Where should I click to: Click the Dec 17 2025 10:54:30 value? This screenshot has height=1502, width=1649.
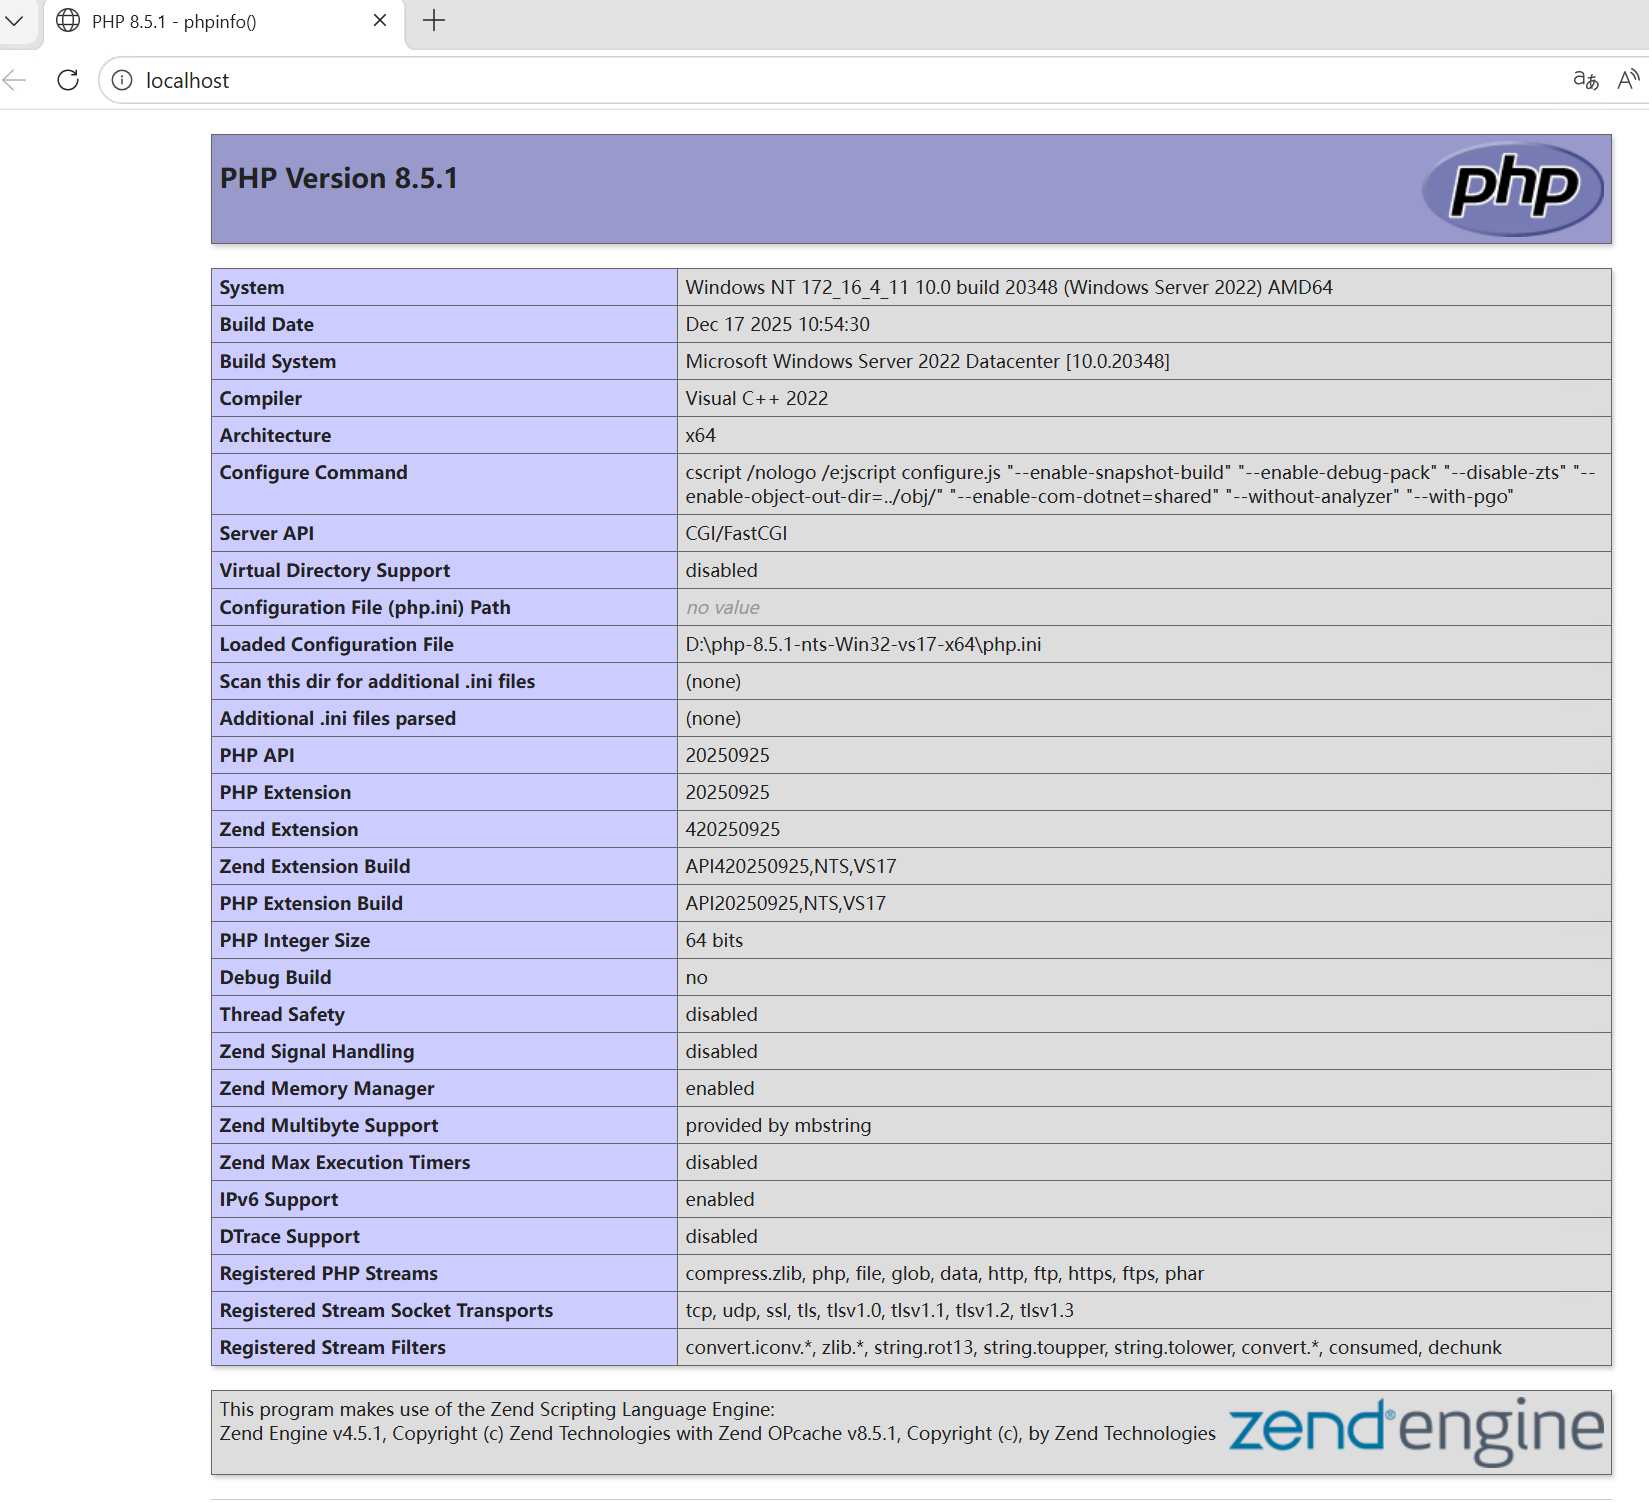[778, 325]
